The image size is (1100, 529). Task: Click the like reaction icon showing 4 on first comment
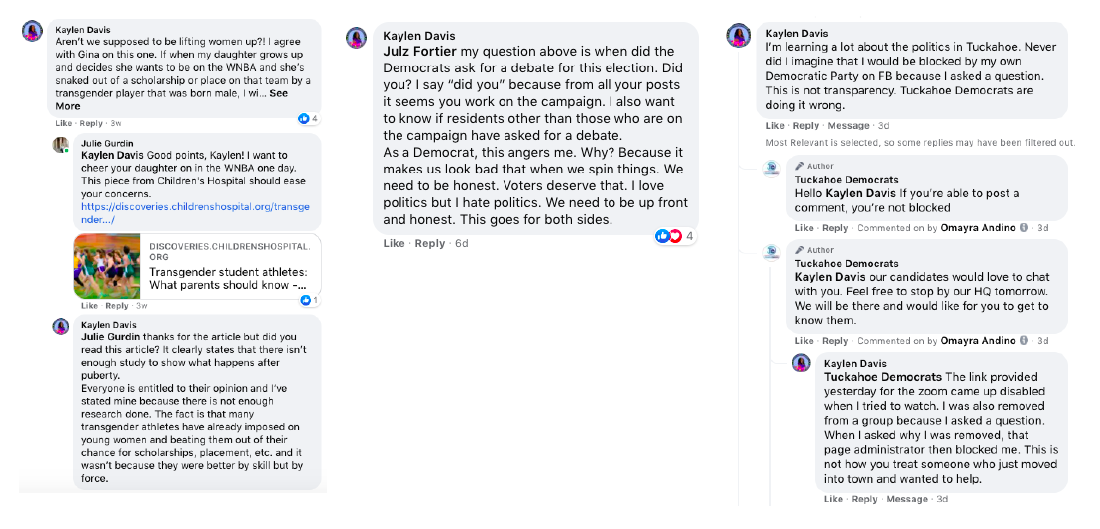click(304, 118)
